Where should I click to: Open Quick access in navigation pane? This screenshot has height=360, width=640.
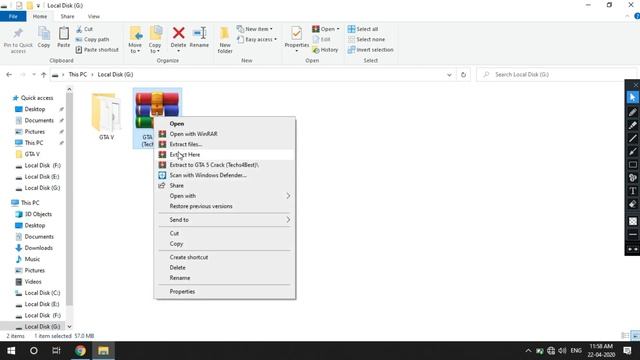click(x=37, y=98)
